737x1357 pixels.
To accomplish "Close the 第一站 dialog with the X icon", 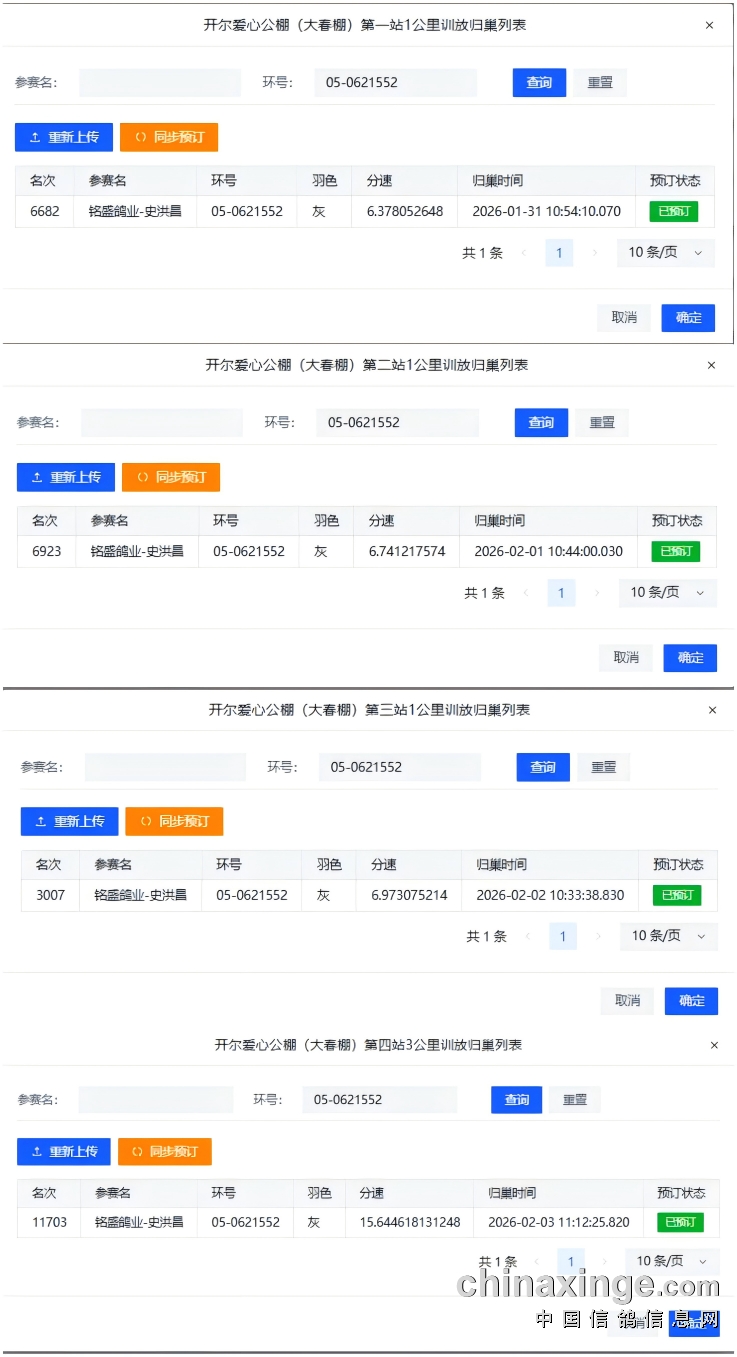I will [x=709, y=26].
